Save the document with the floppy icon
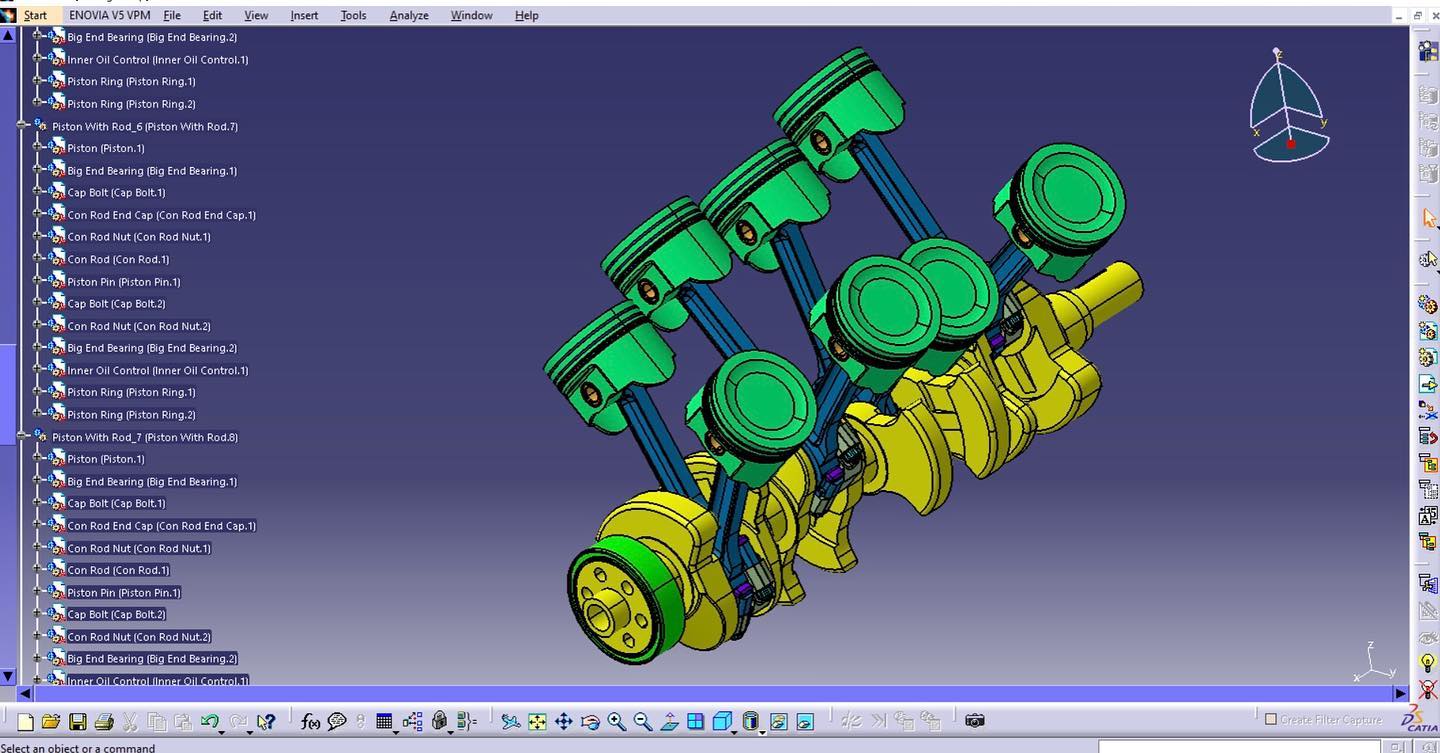 tap(77, 721)
